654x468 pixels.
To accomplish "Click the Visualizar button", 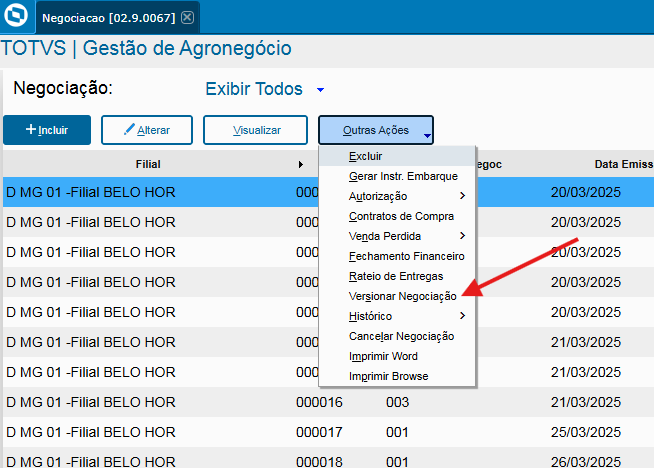I will (x=255, y=130).
